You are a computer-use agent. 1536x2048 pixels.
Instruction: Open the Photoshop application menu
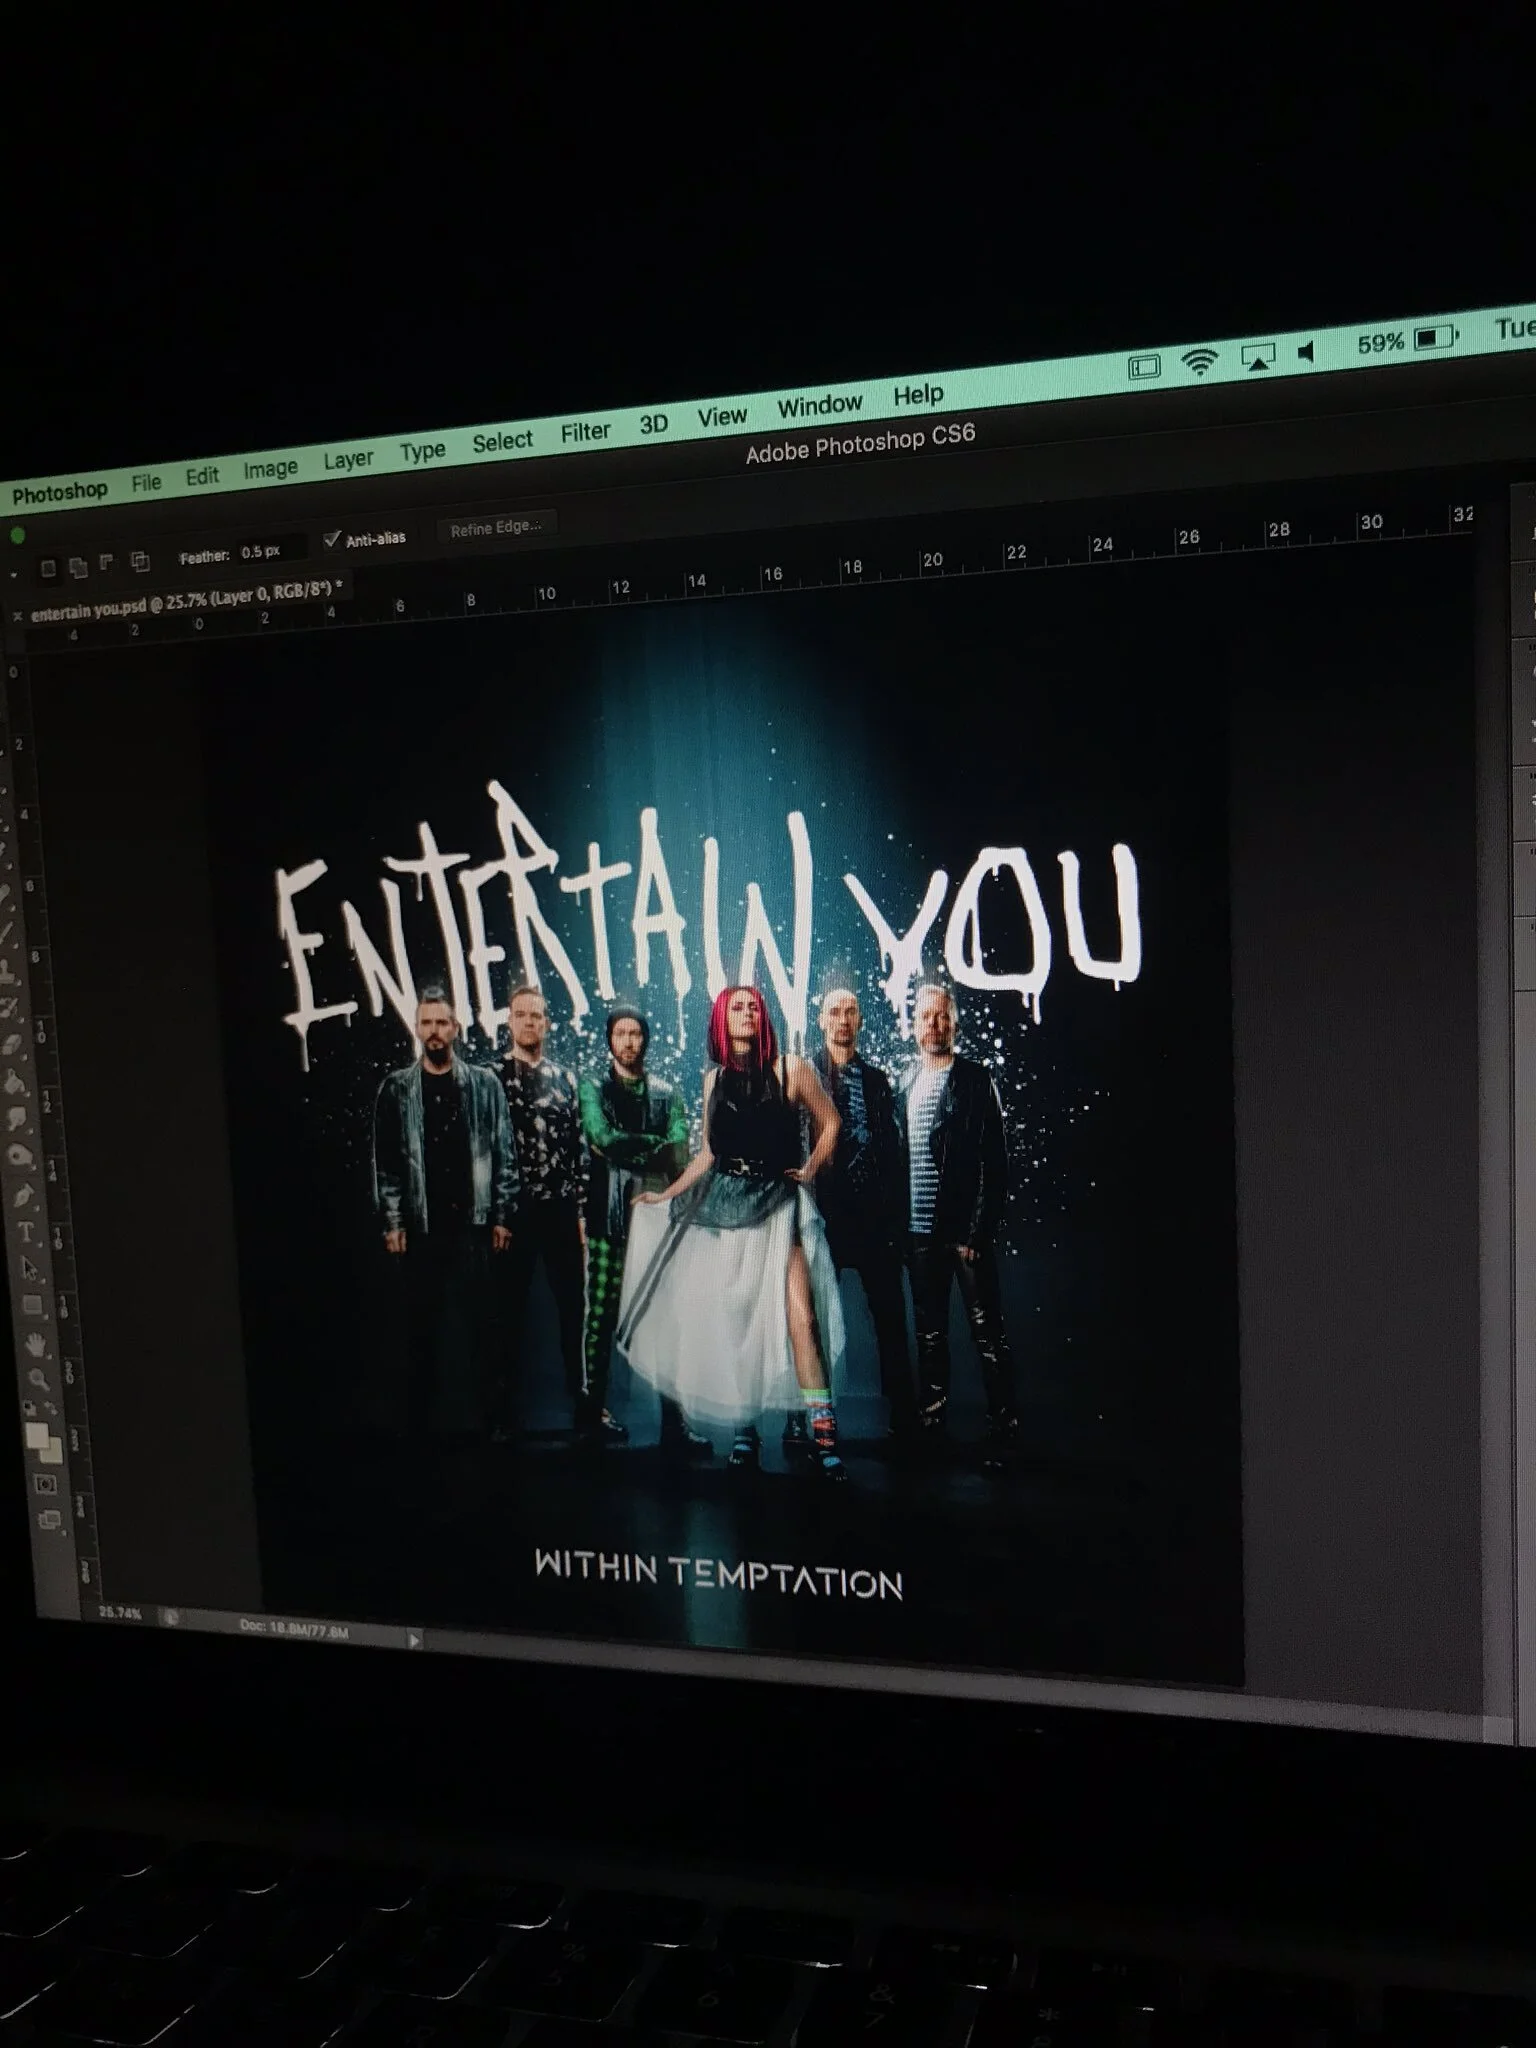pos(59,493)
